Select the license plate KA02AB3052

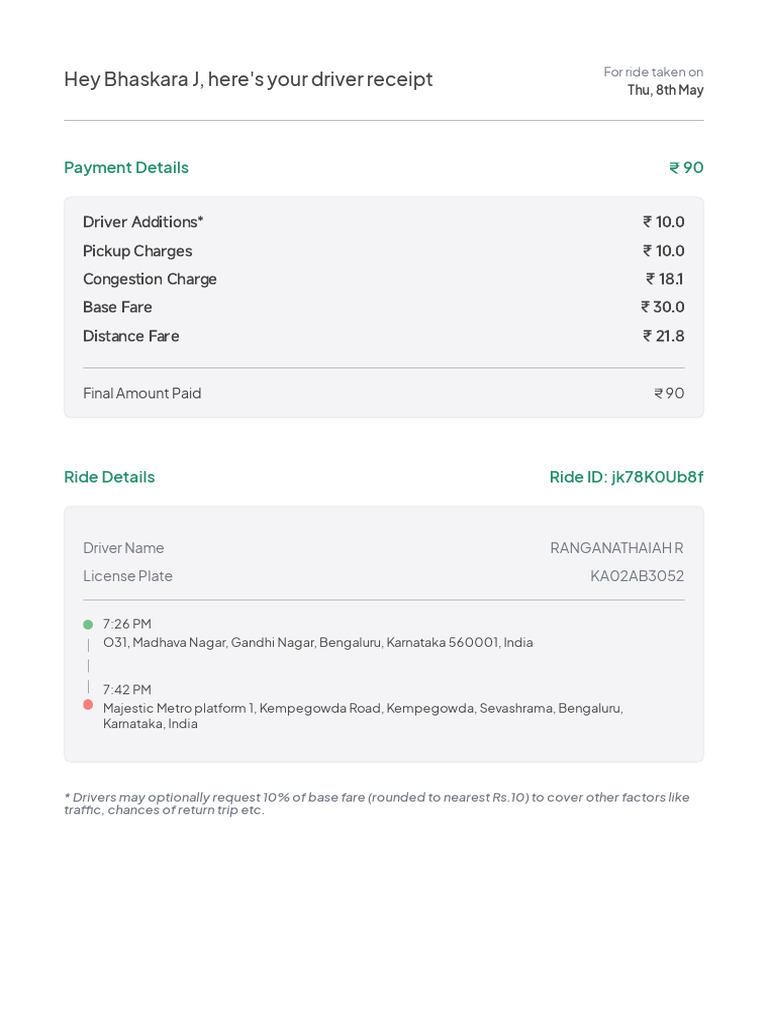(637, 576)
